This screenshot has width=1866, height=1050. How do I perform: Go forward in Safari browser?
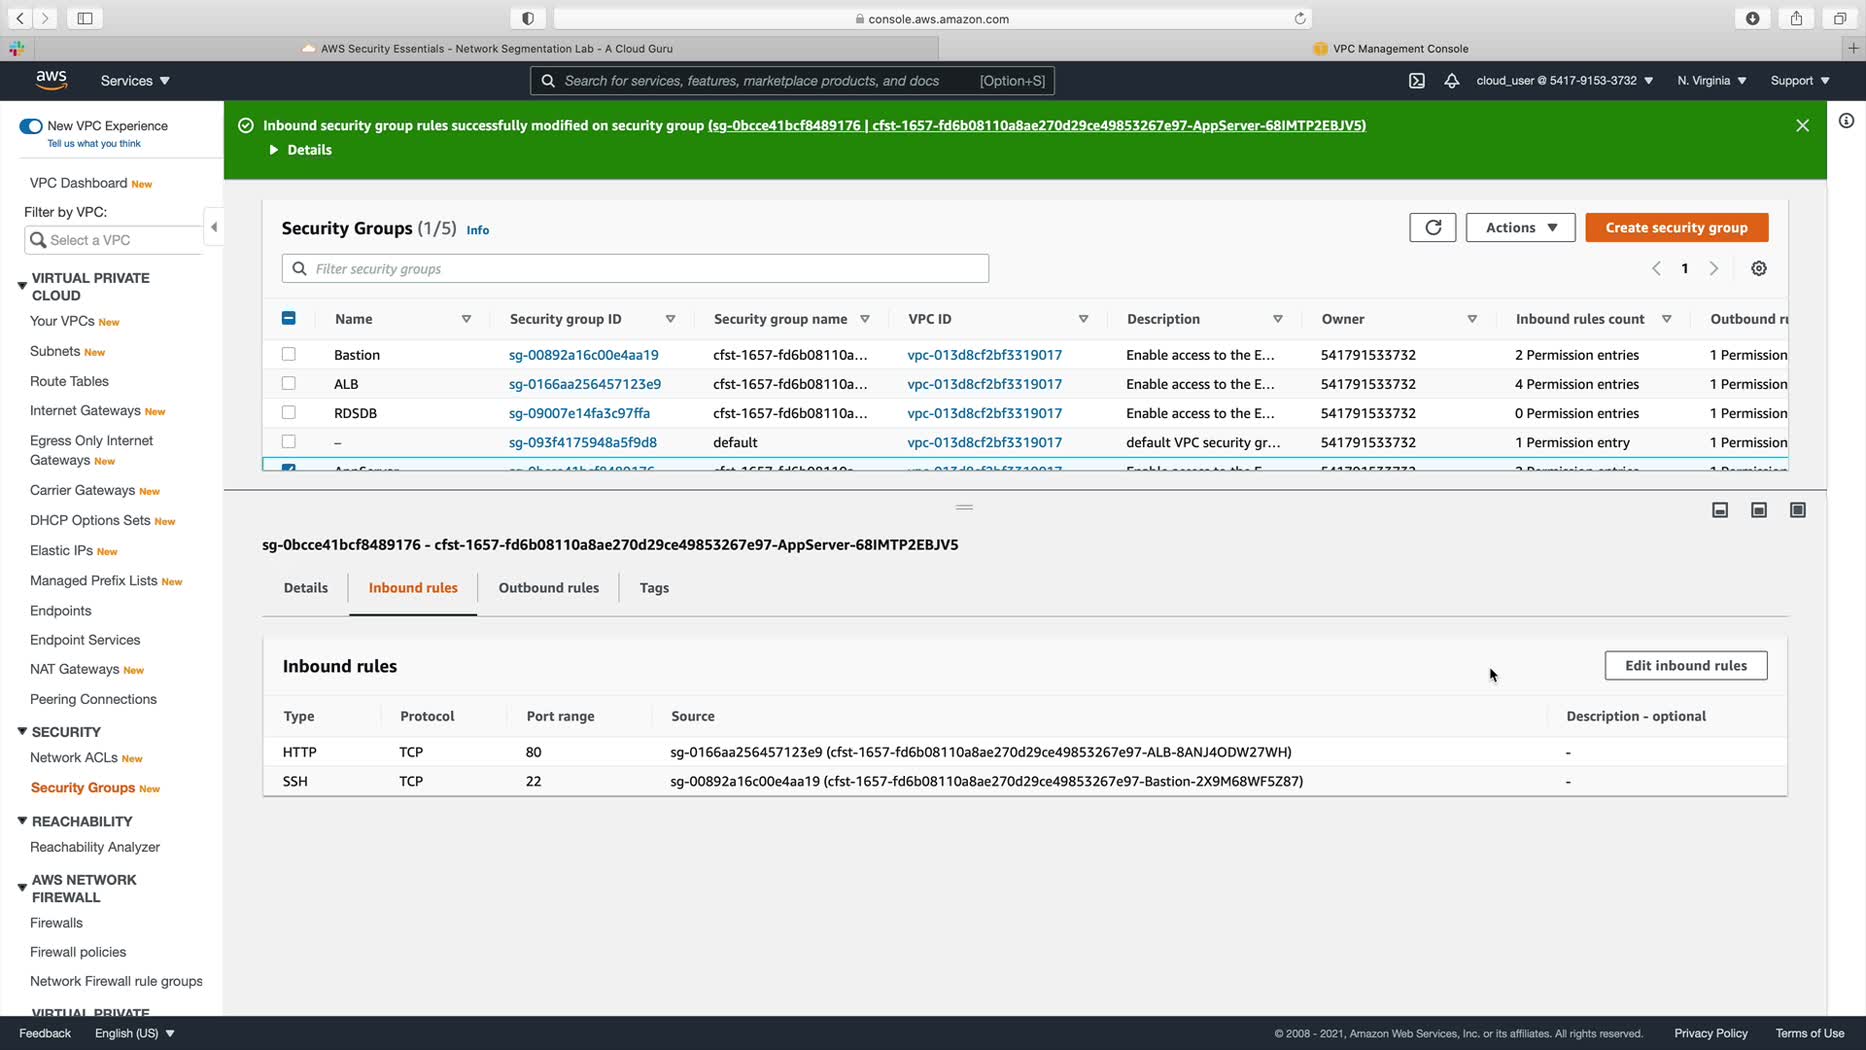44,18
